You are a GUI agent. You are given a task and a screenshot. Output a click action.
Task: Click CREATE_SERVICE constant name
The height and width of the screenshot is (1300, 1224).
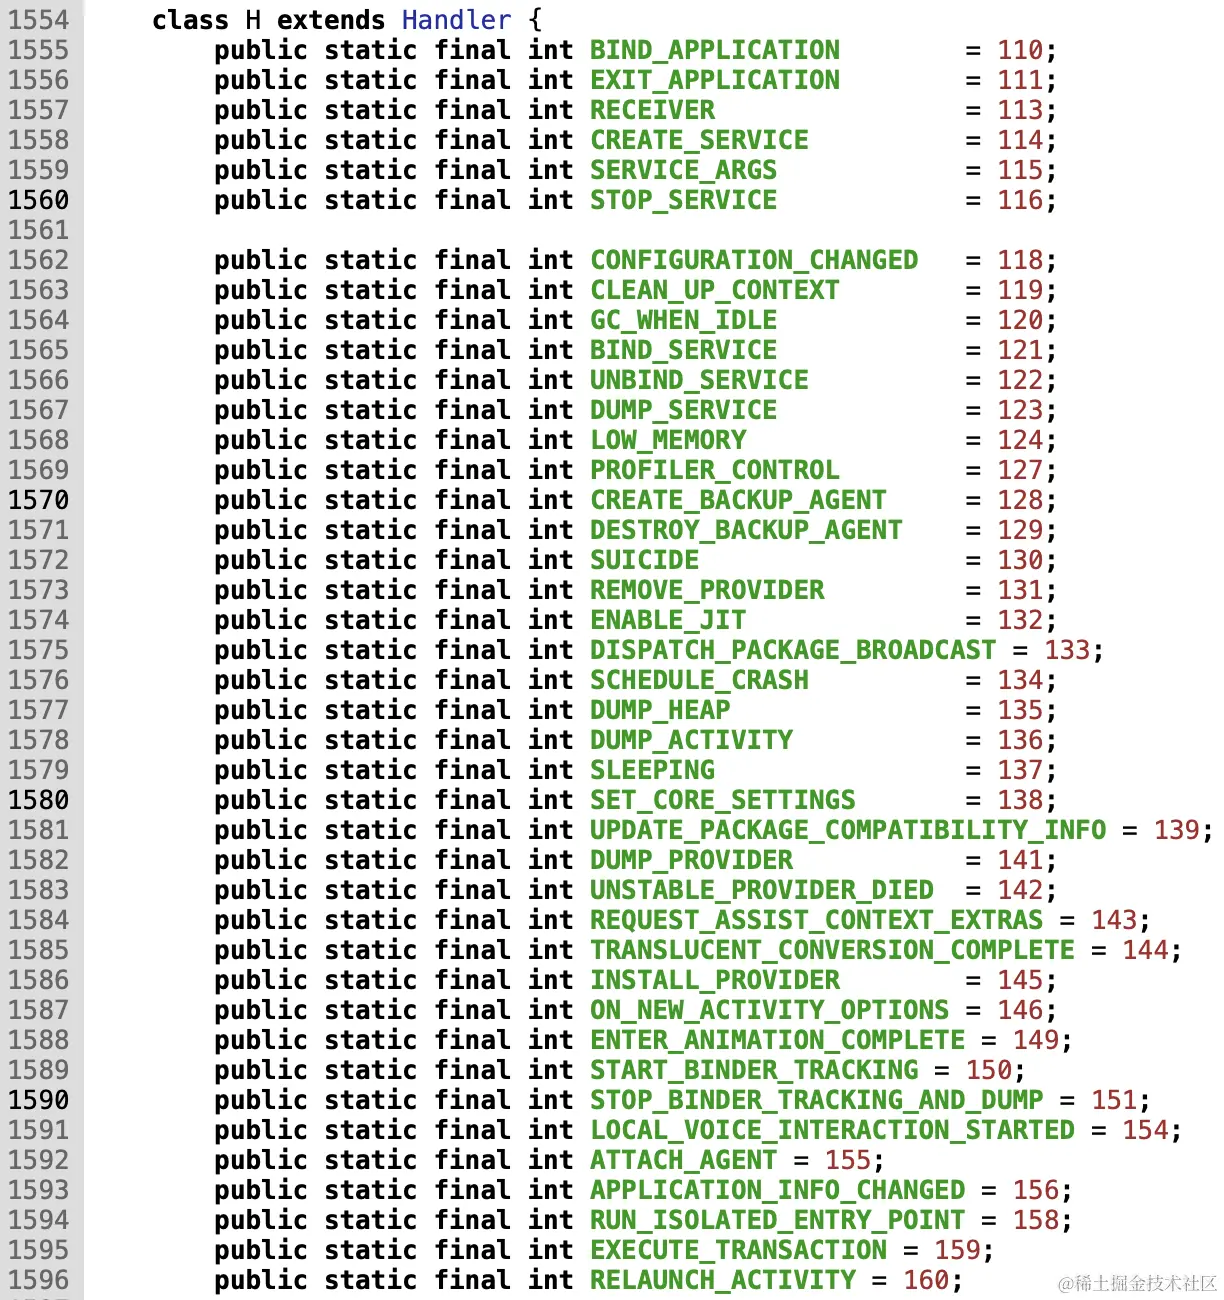coord(699,140)
